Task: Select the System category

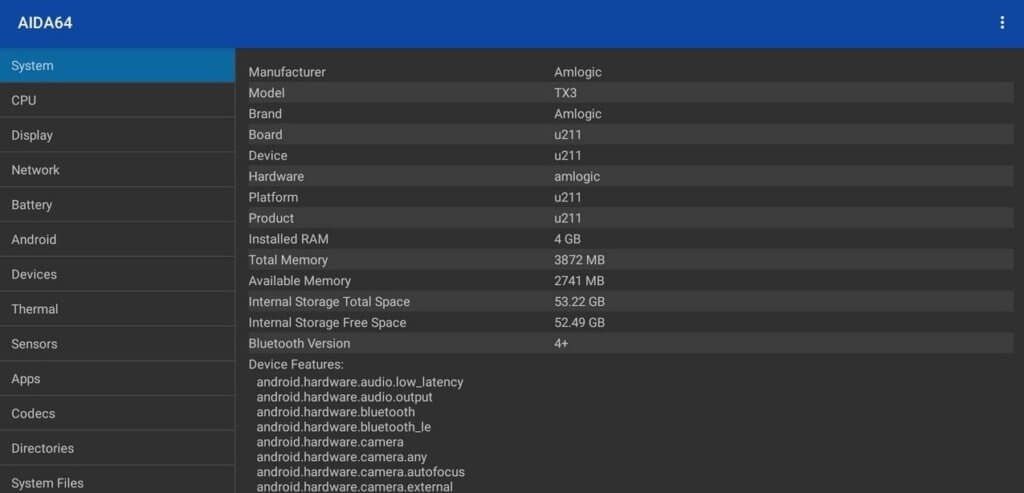Action: tap(118, 65)
